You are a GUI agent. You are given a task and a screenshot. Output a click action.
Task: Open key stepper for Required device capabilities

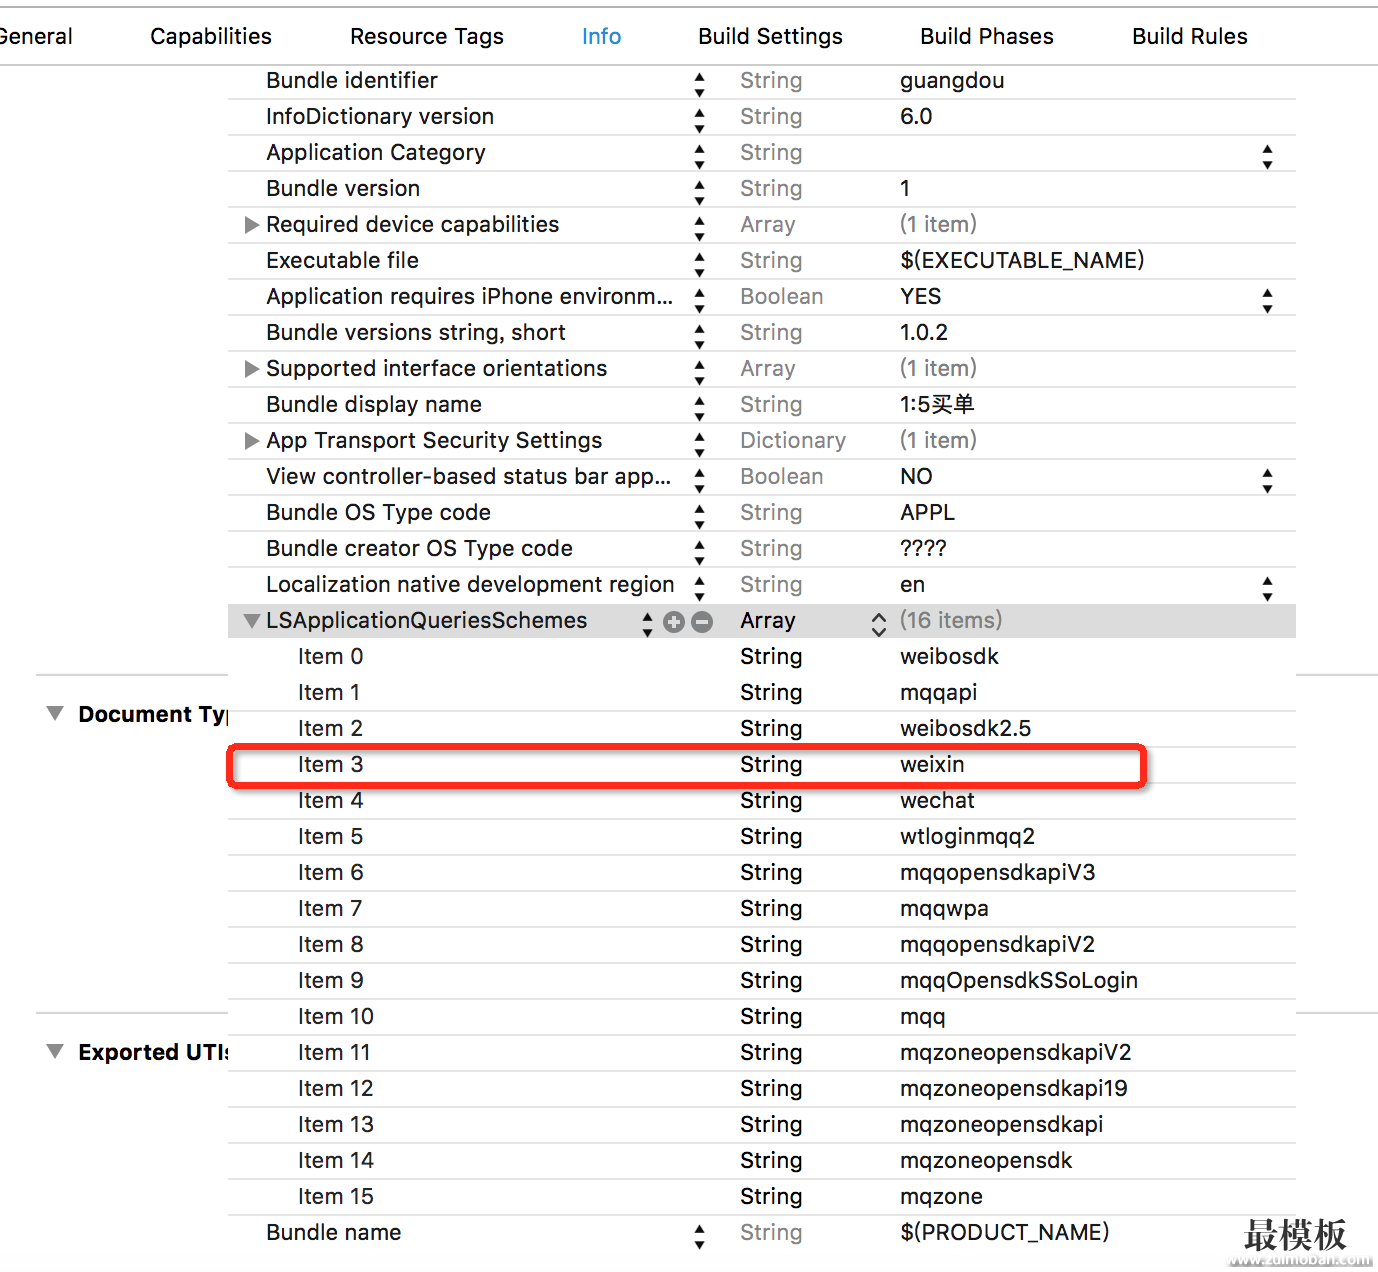[699, 228]
